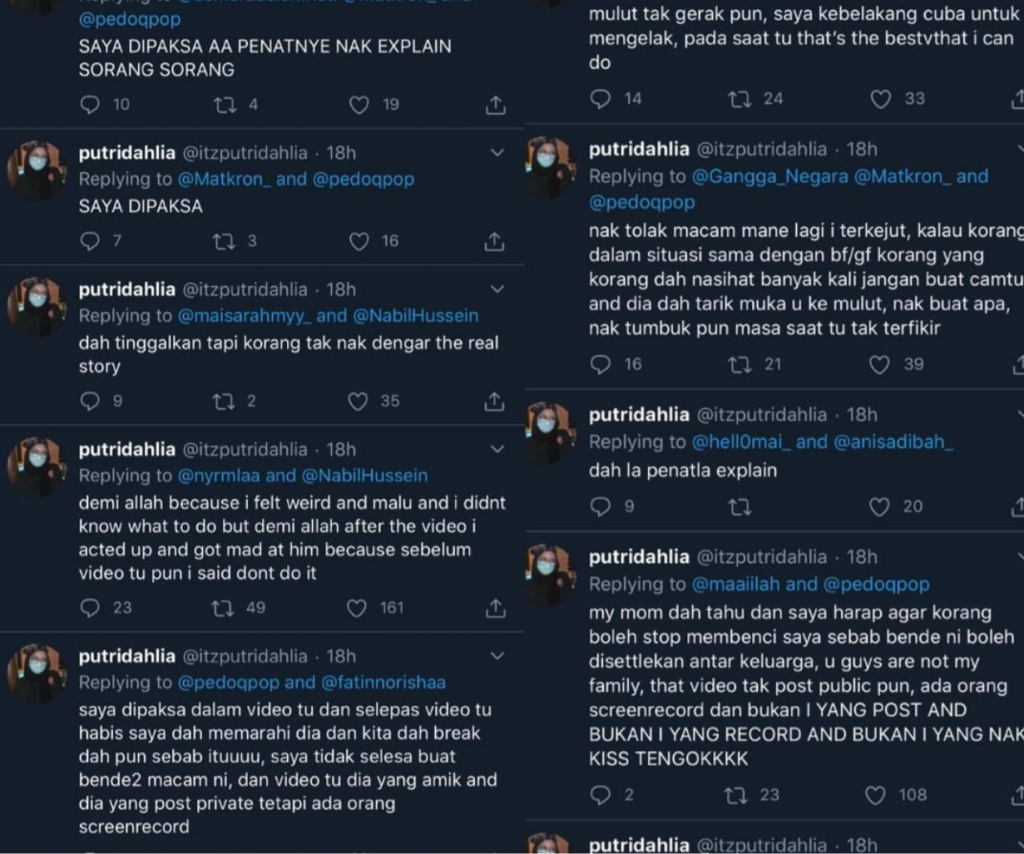Retweet the tweet with 21 retweets
1024x854 pixels.
739,364
